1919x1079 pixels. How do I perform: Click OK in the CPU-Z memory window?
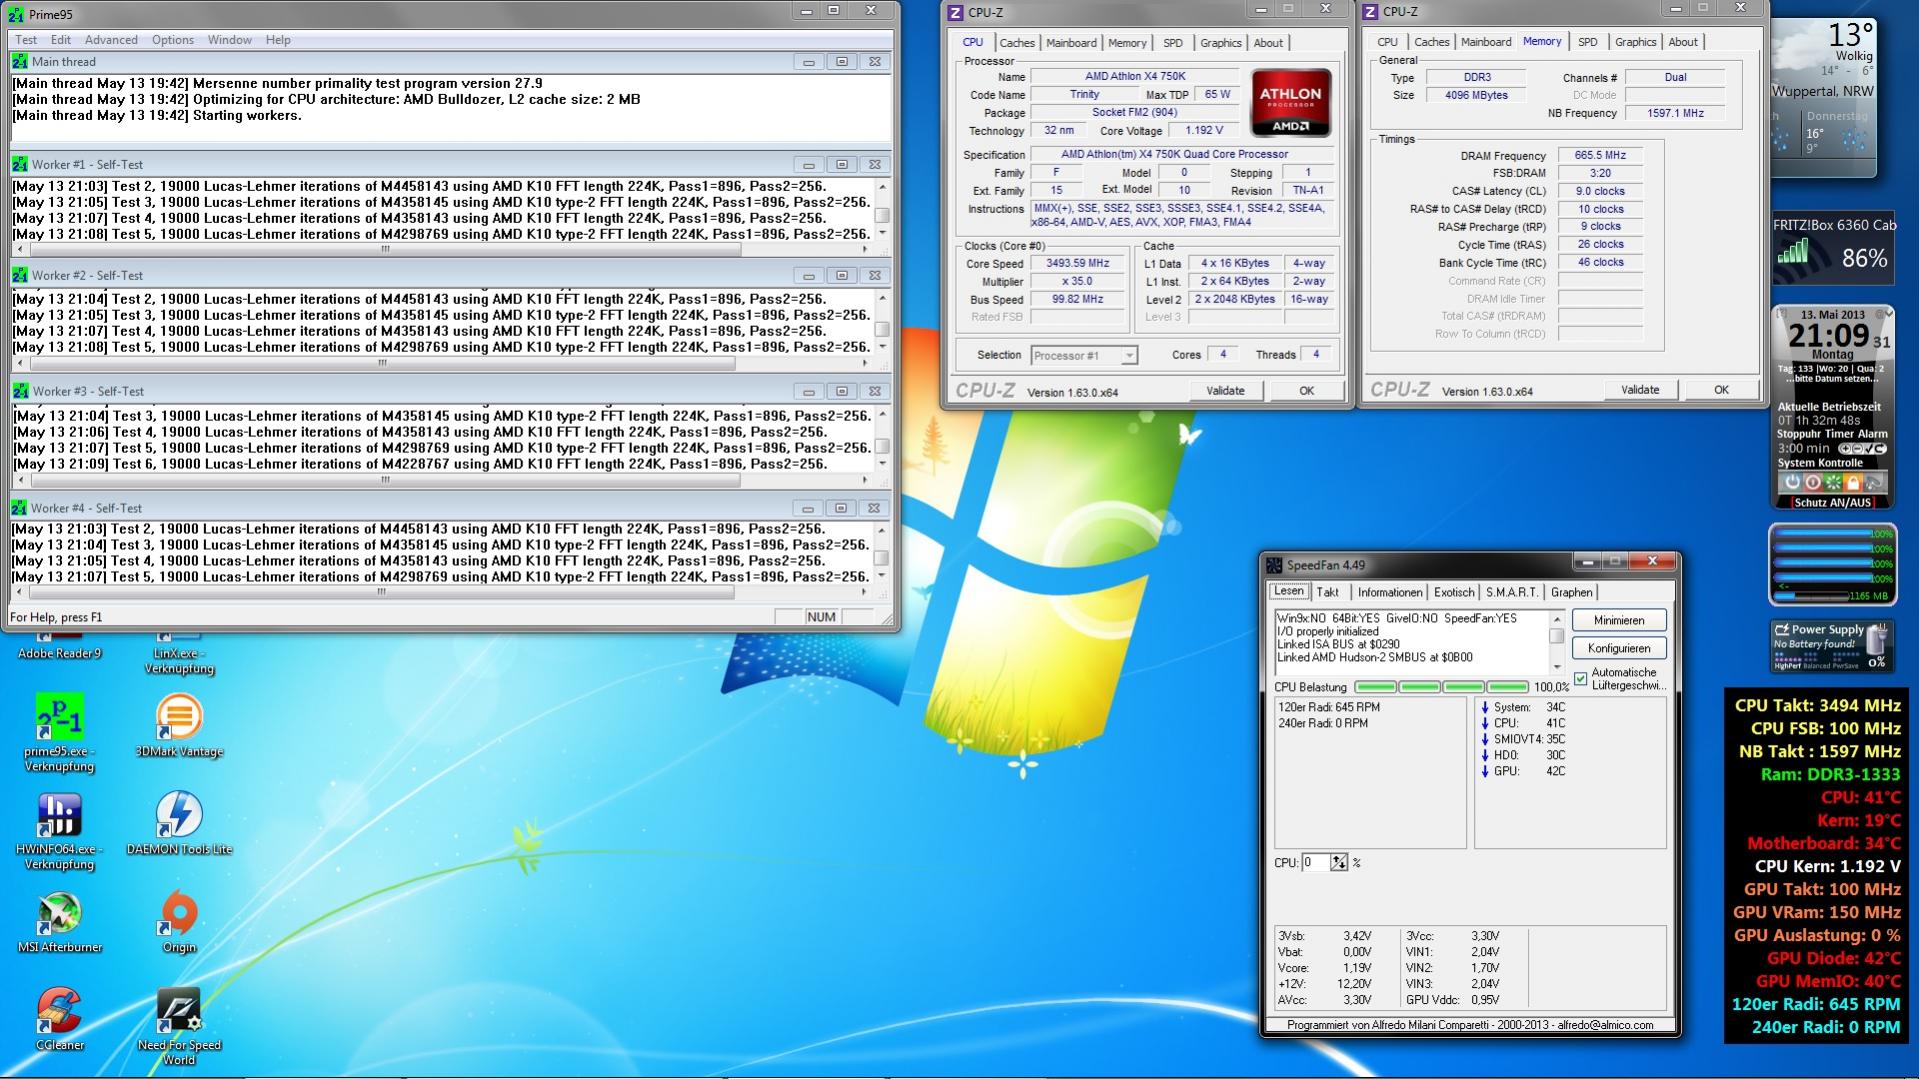(1721, 390)
